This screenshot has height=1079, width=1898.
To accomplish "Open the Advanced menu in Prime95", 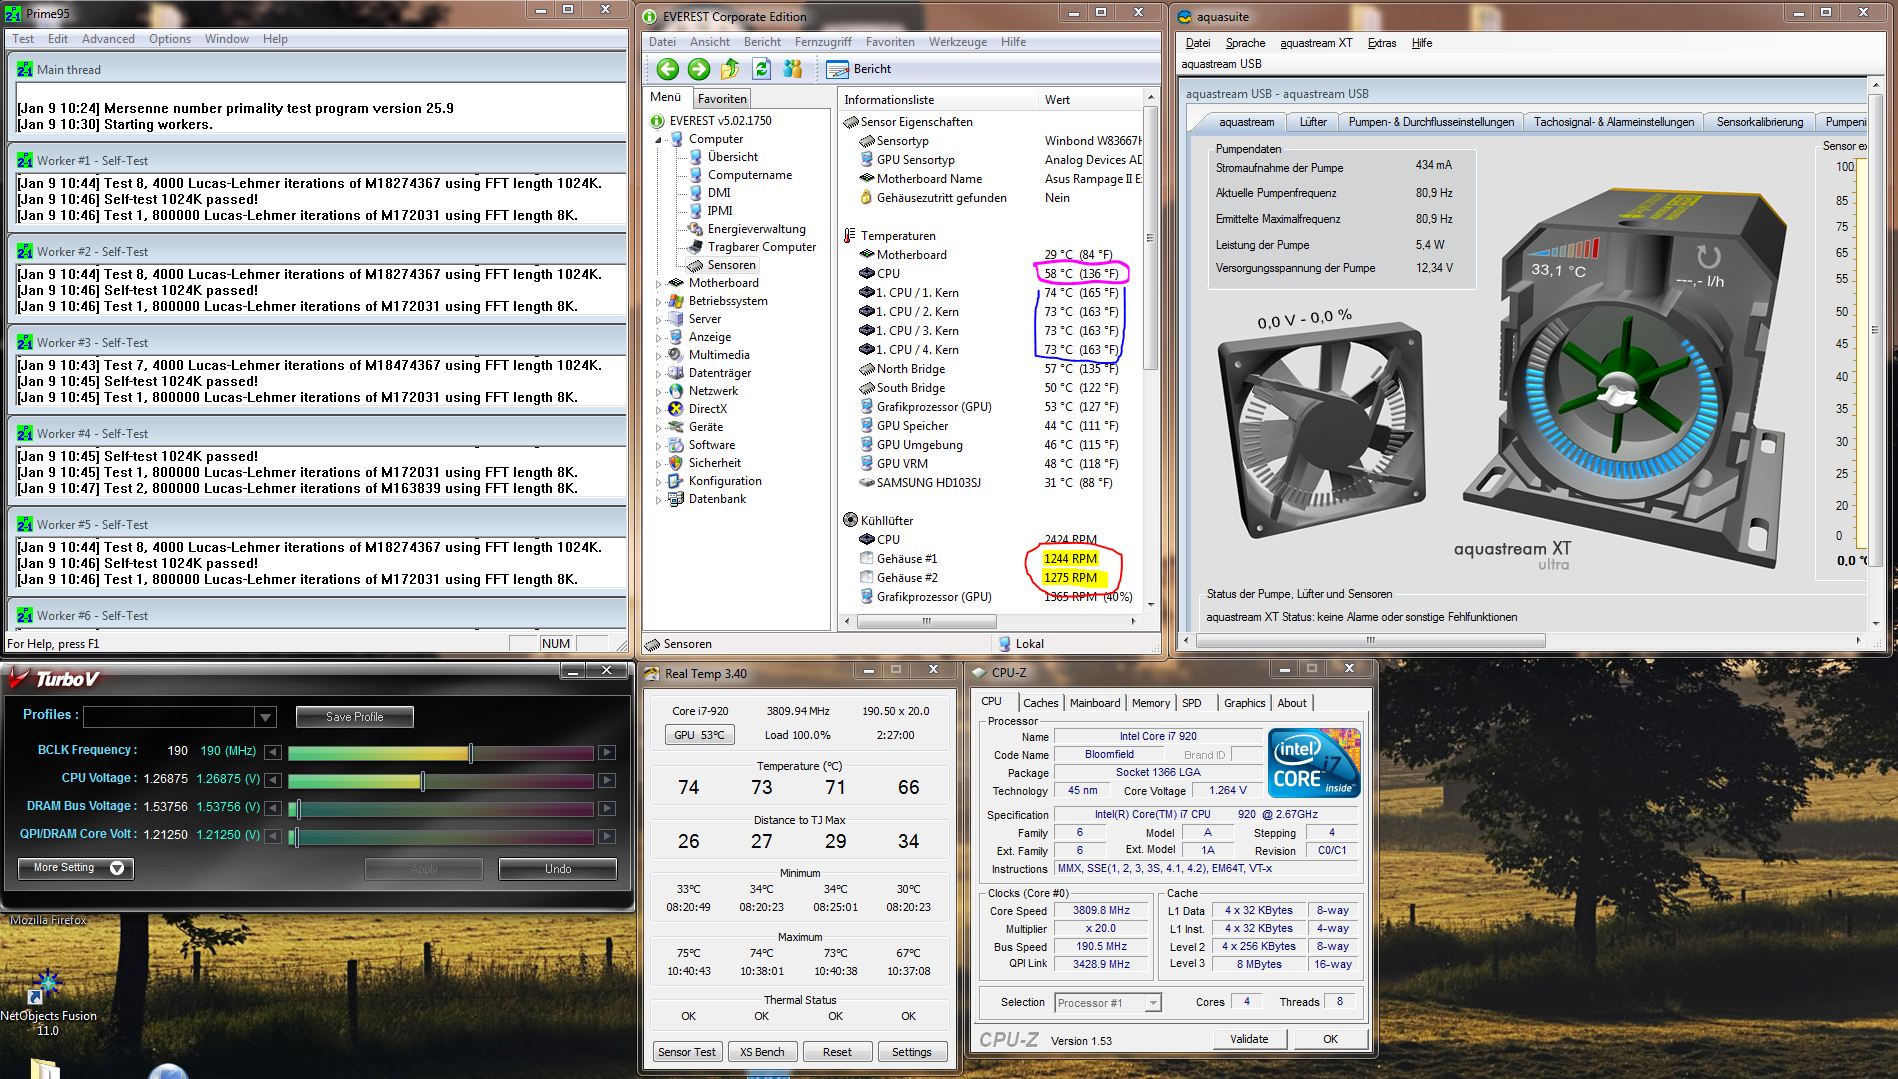I will click(108, 39).
